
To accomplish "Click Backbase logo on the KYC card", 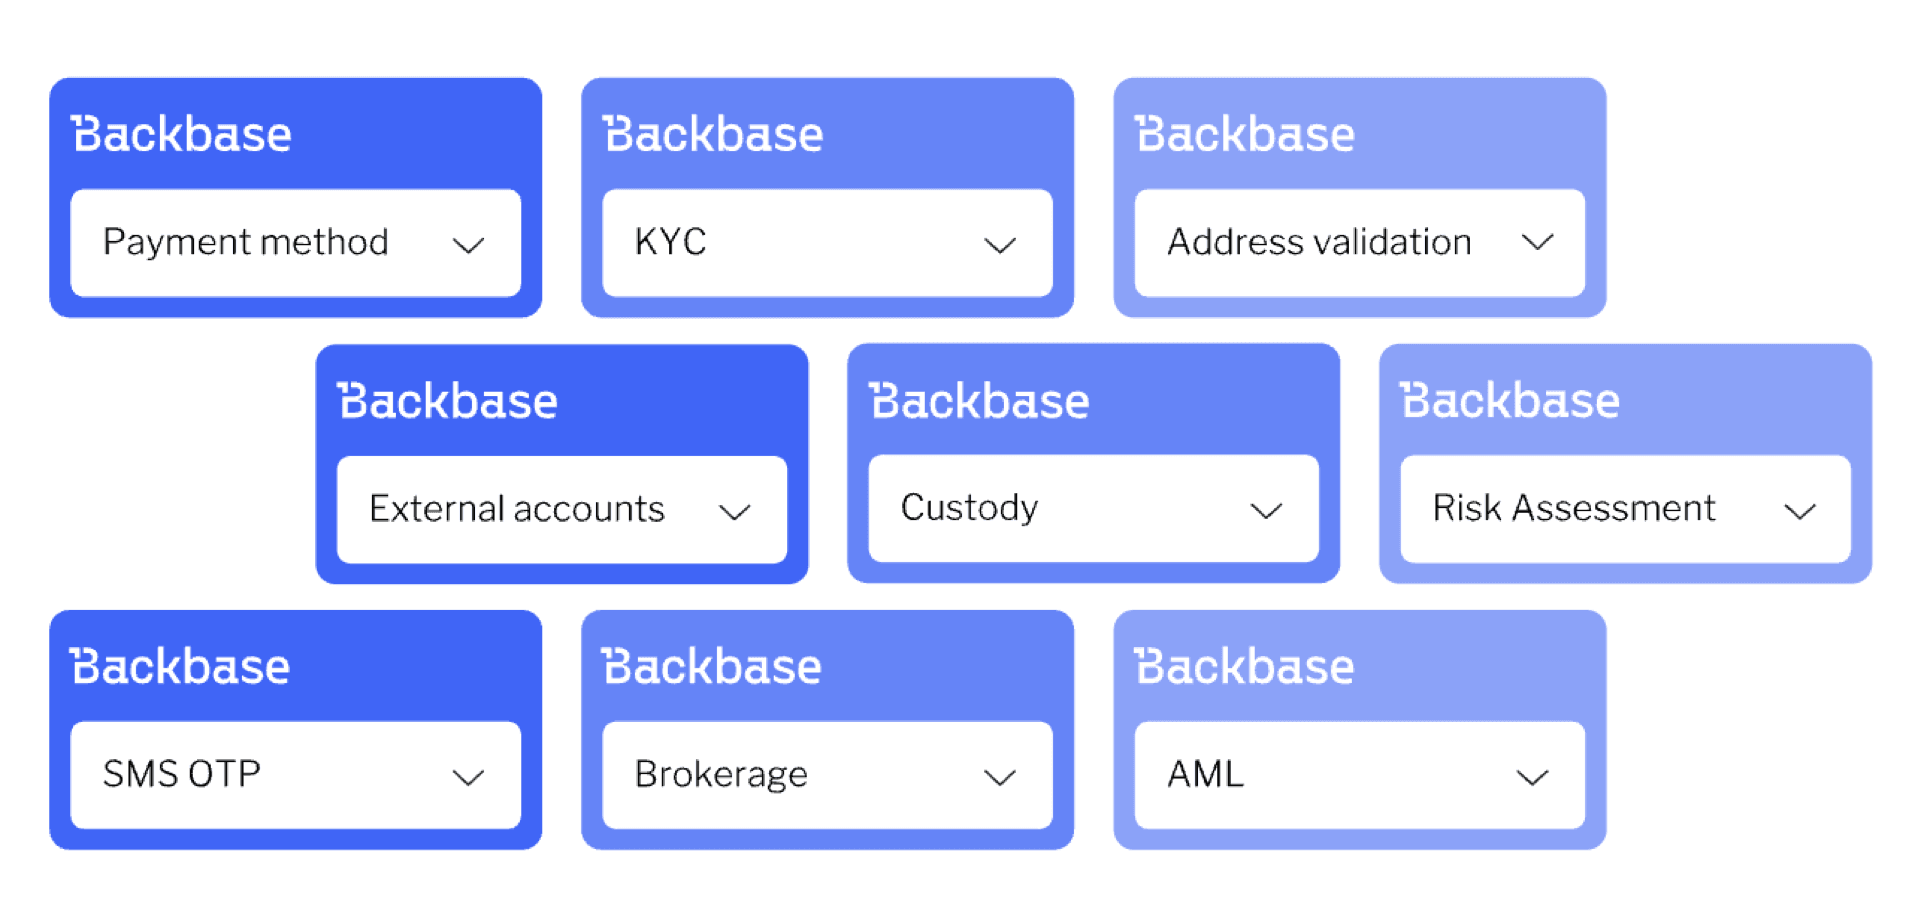I will coord(714,135).
